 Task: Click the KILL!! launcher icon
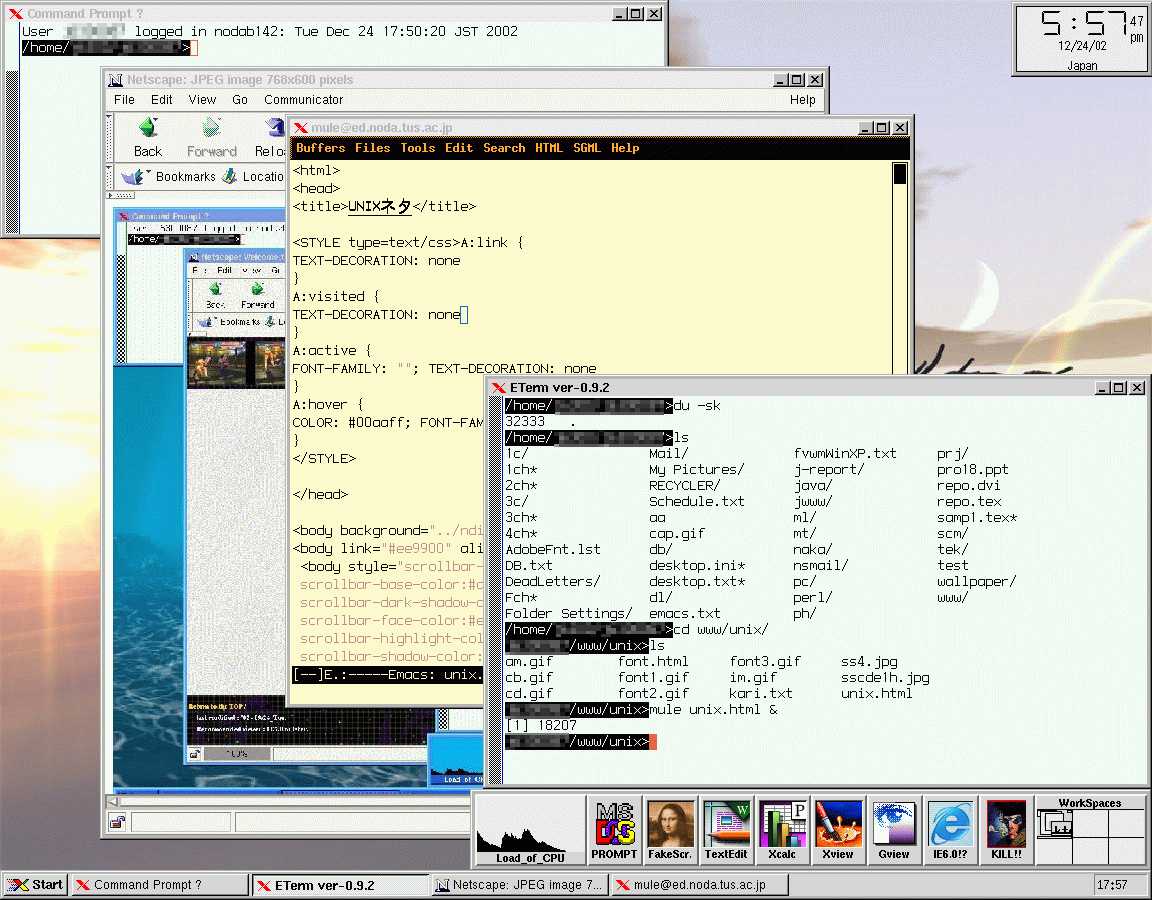1006,829
